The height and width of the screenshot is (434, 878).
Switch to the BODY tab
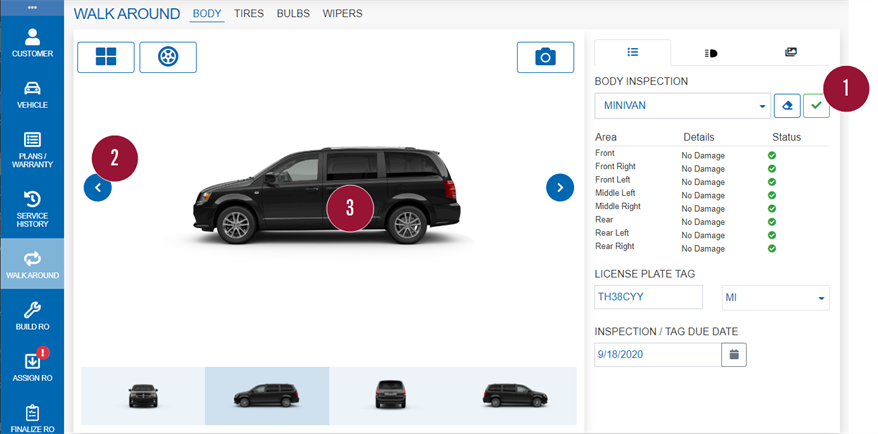[x=207, y=14]
